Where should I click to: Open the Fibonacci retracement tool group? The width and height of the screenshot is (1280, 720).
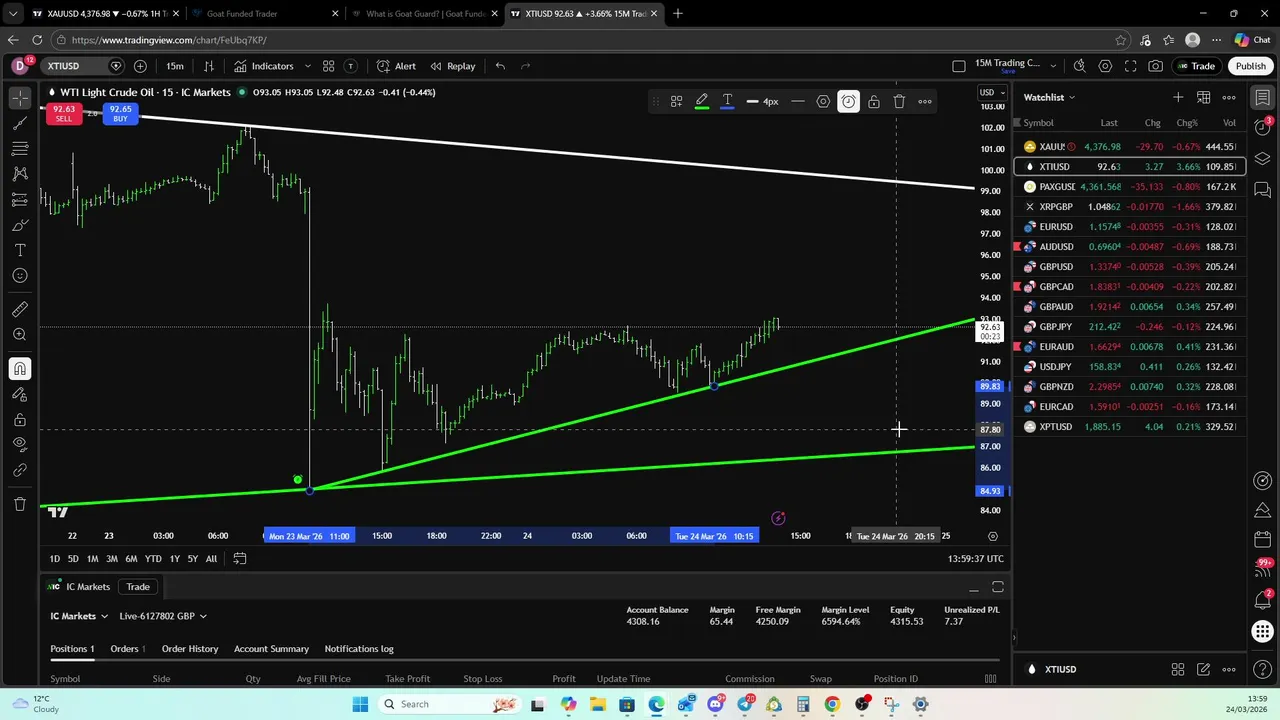tap(20, 148)
